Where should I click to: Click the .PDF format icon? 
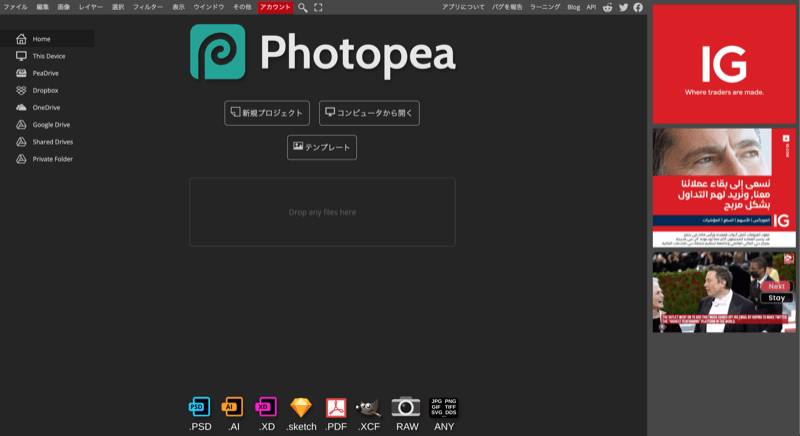tap(336, 407)
